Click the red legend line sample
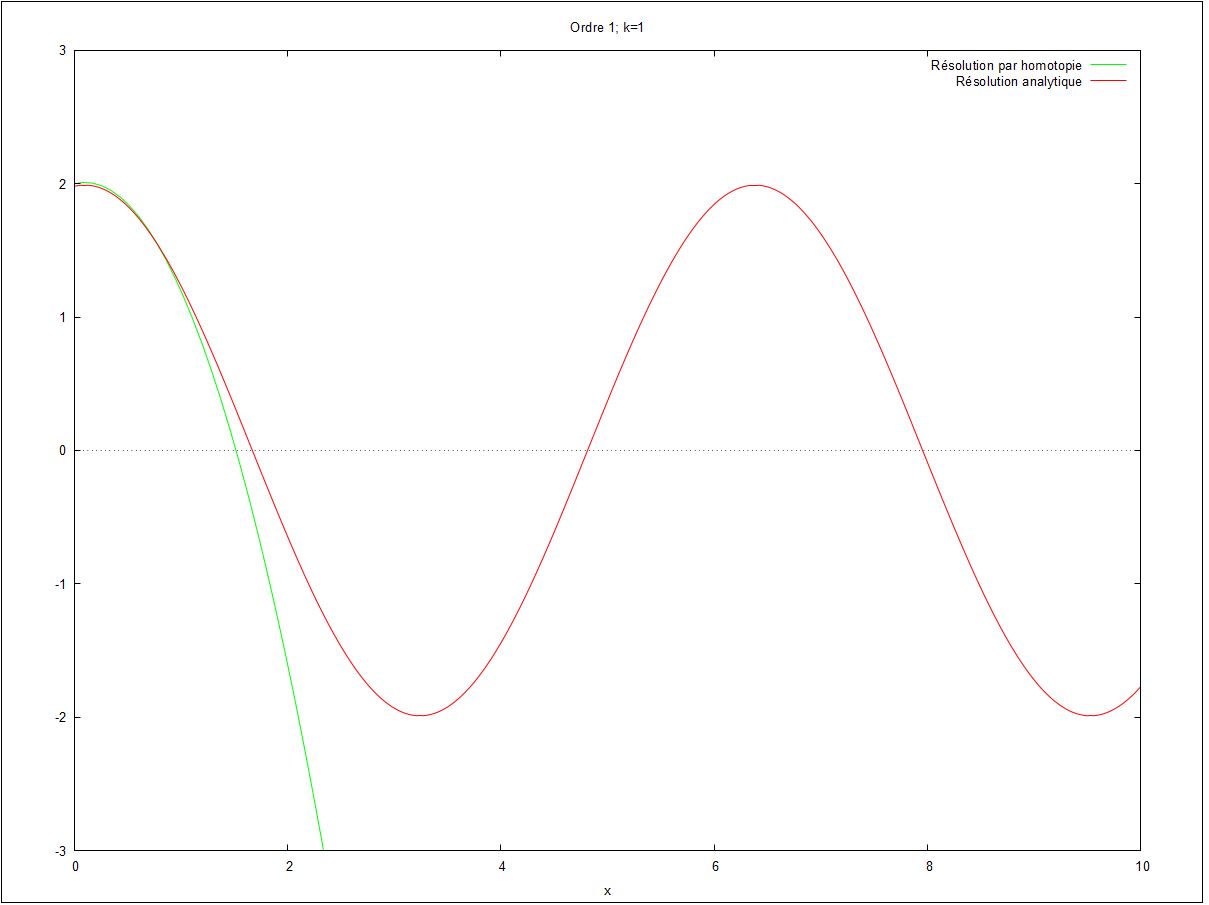Image resolution: width=1209 pixels, height=905 pixels. point(1109,82)
